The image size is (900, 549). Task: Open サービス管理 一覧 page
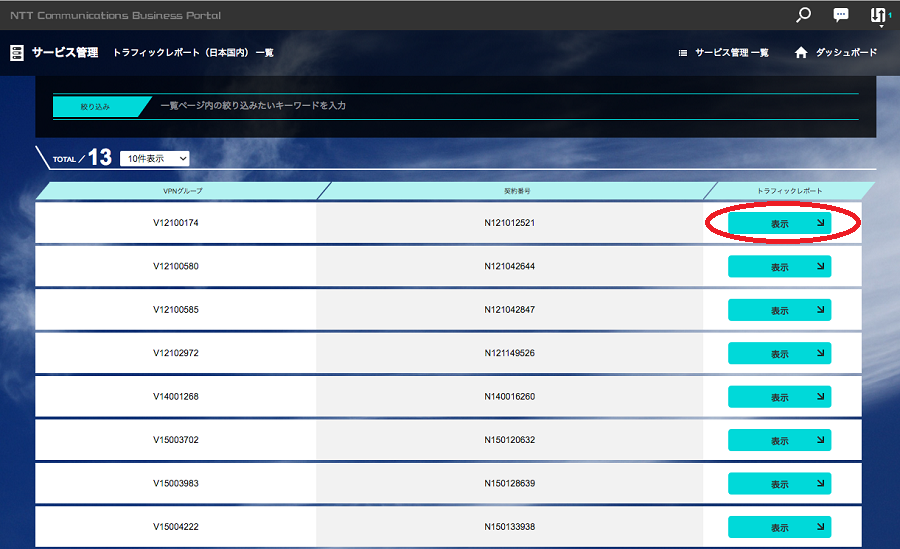(731, 53)
